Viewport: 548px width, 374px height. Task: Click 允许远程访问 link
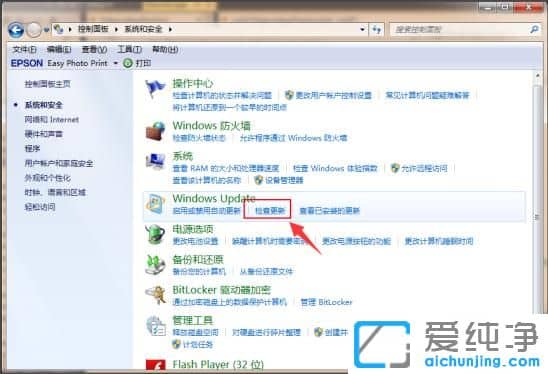point(424,168)
